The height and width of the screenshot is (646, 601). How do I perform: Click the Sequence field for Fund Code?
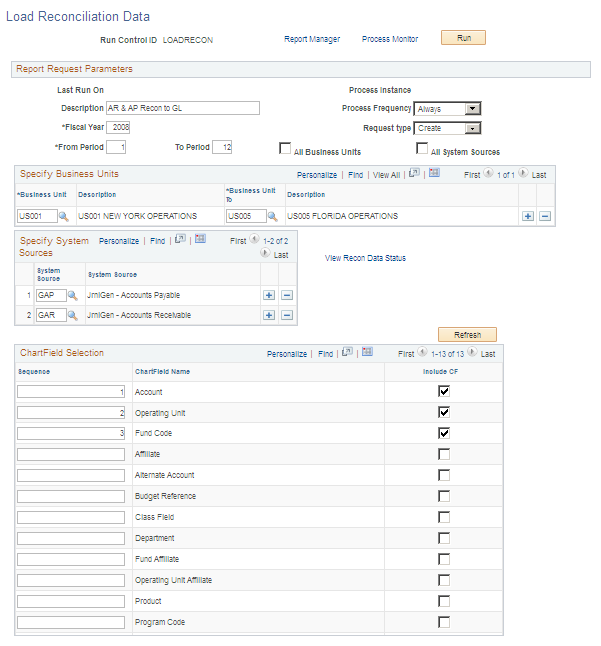click(71, 433)
